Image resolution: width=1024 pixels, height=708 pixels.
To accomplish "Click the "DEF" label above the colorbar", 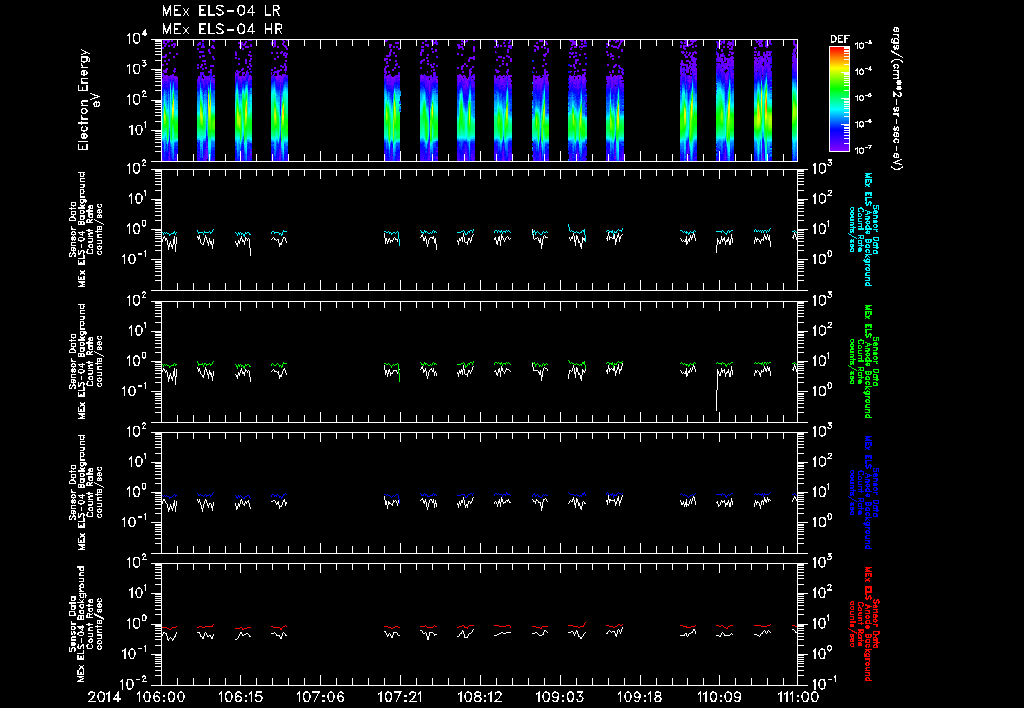I will 839,39.
